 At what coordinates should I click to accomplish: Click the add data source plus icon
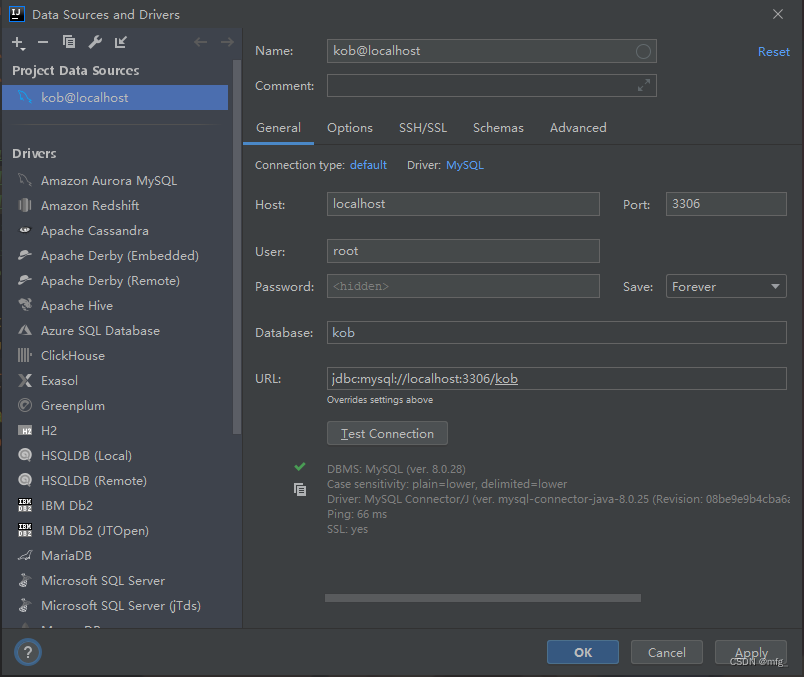(17, 42)
